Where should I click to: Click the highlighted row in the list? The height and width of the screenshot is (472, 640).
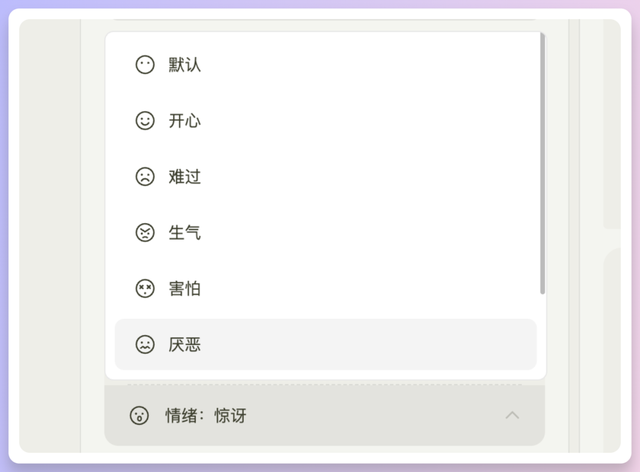coord(325,345)
